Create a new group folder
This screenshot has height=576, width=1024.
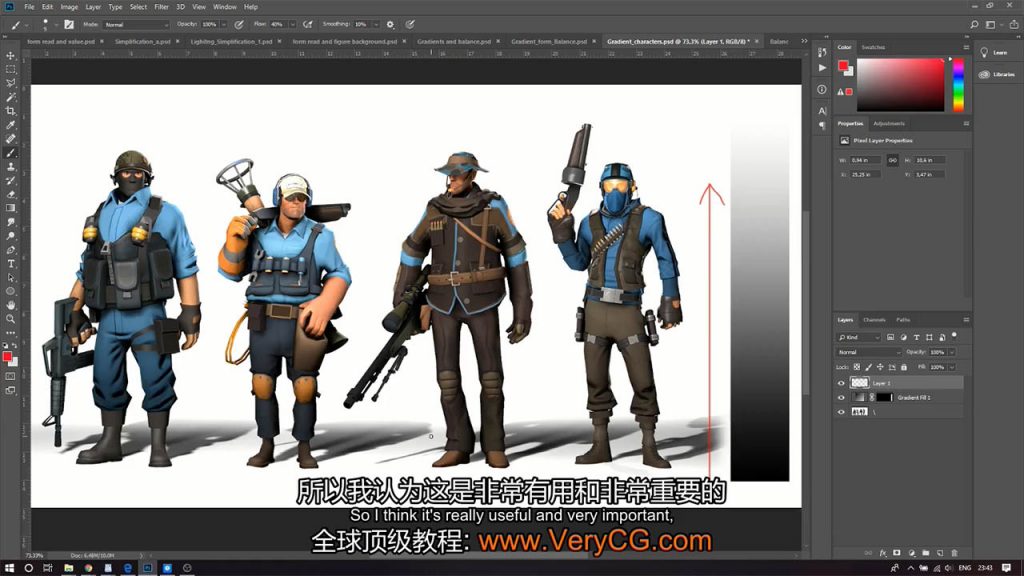click(925, 552)
